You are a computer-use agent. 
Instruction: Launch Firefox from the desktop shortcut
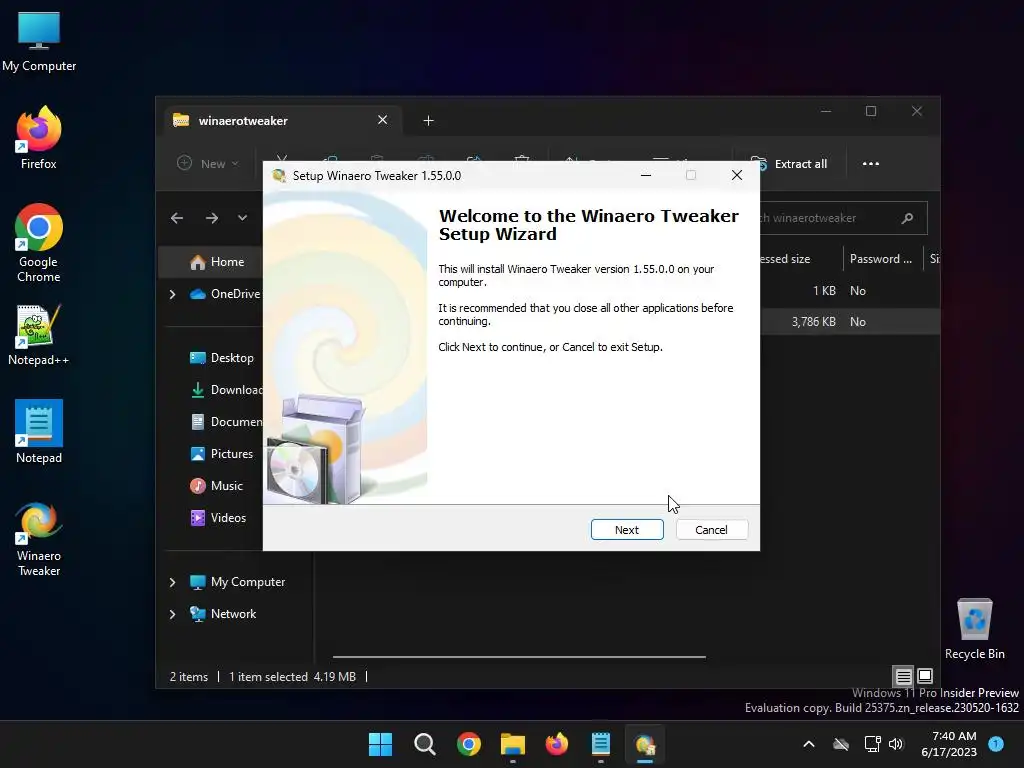(x=39, y=138)
